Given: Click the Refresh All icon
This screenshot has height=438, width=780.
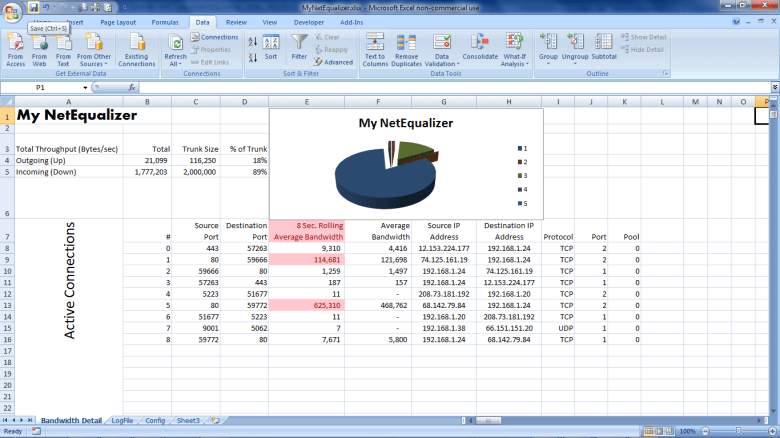Looking at the screenshot, I should (x=176, y=47).
